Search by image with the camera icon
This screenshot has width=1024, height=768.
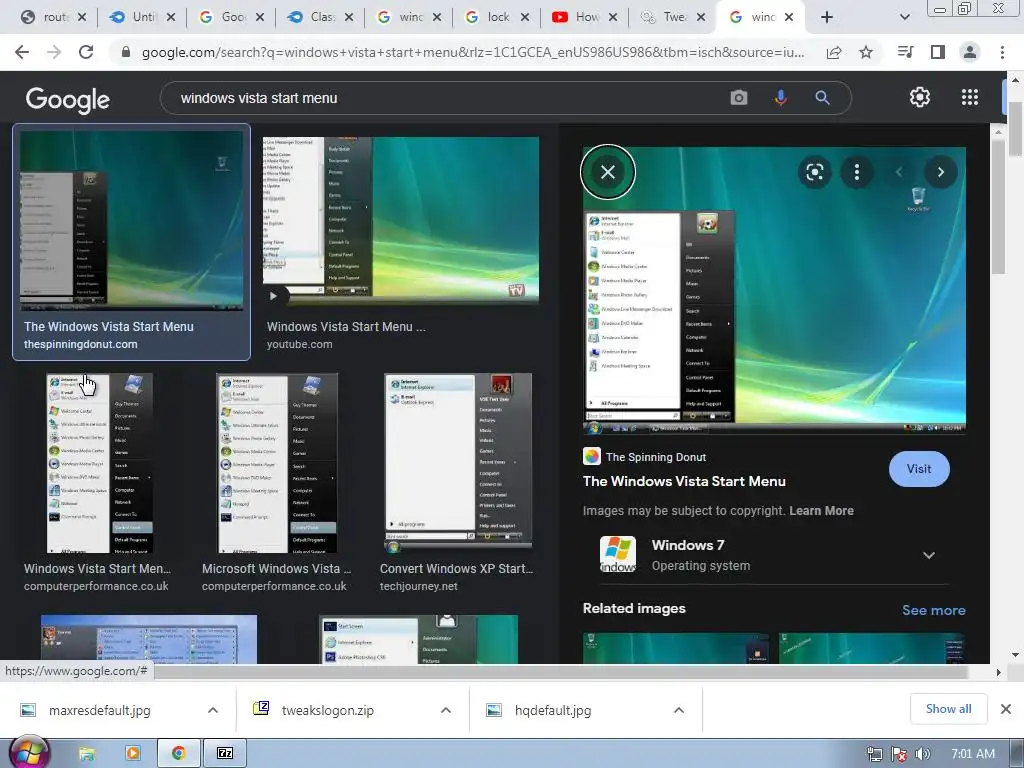(x=739, y=98)
